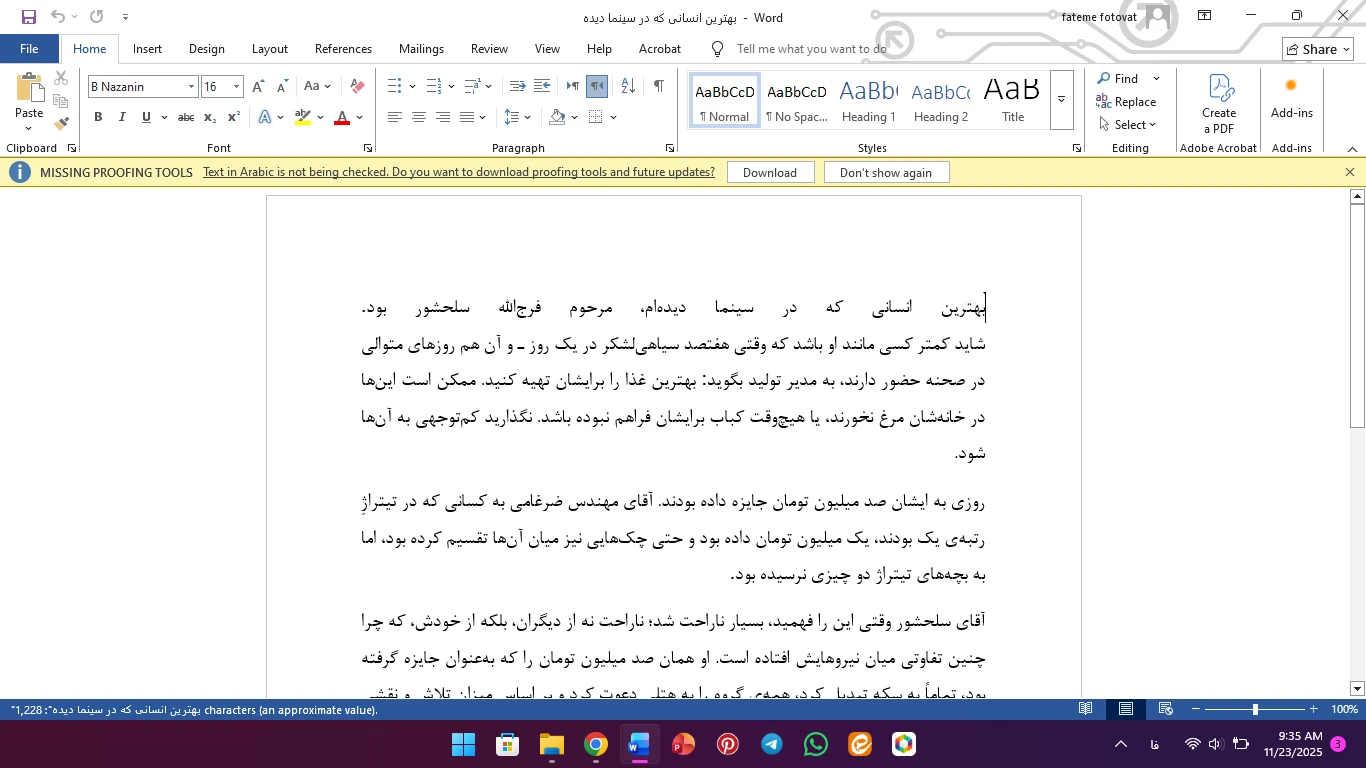Click the Grow Font size icon

258,87
